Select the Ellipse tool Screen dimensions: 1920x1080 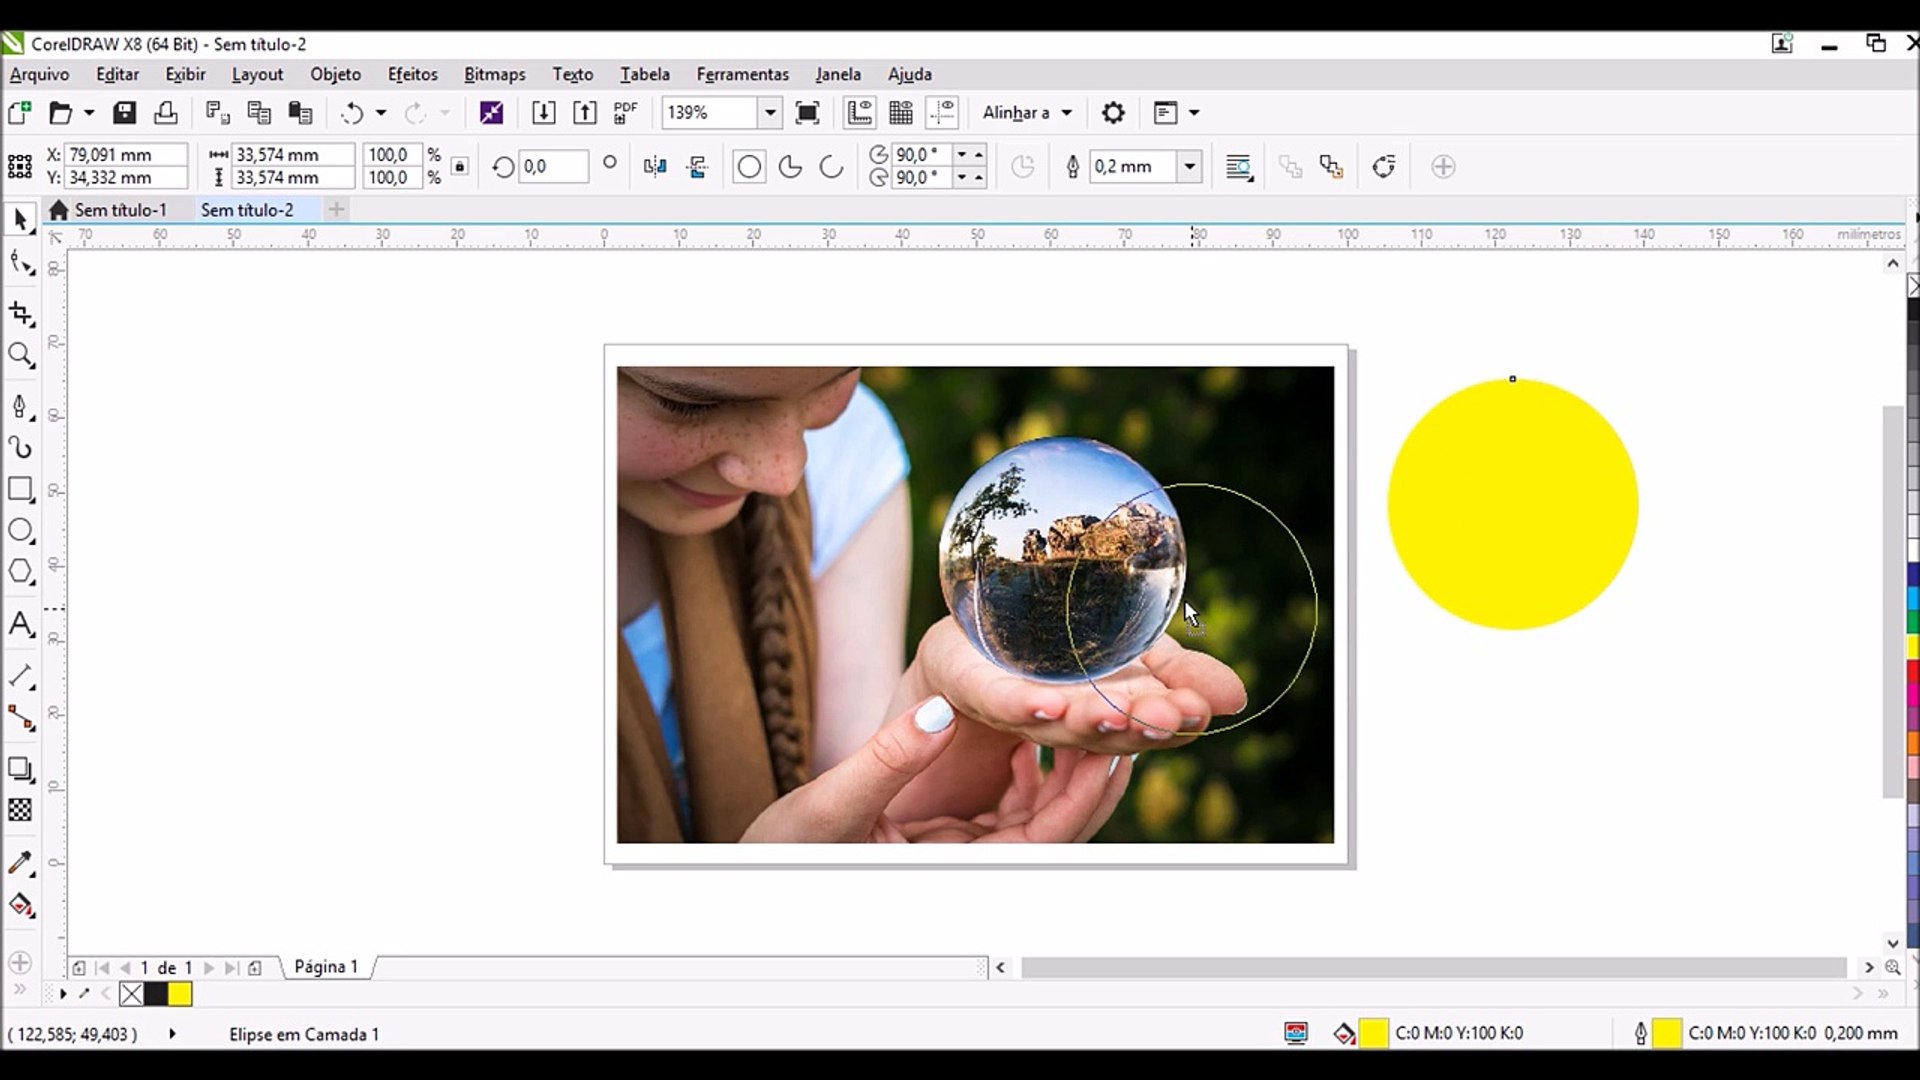click(x=20, y=531)
